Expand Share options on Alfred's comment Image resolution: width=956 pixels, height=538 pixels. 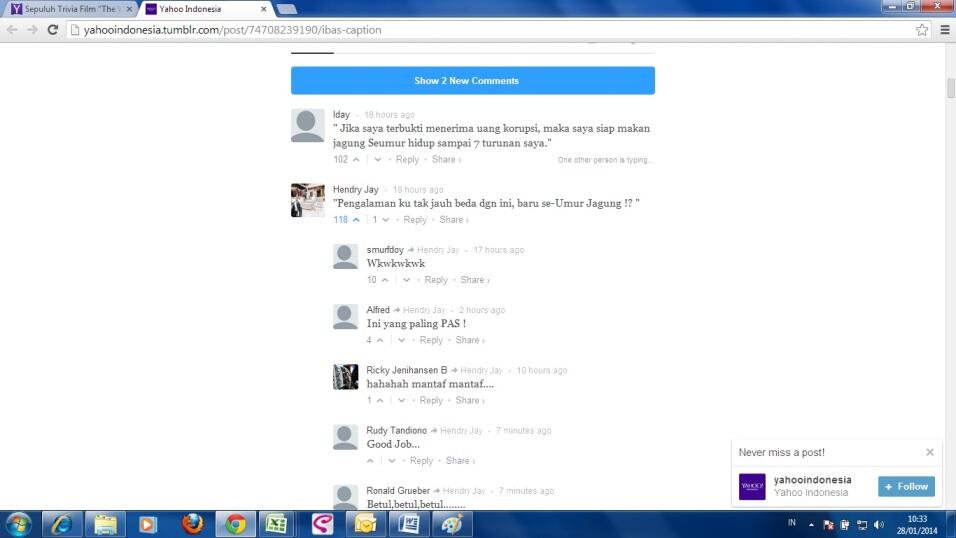click(470, 340)
